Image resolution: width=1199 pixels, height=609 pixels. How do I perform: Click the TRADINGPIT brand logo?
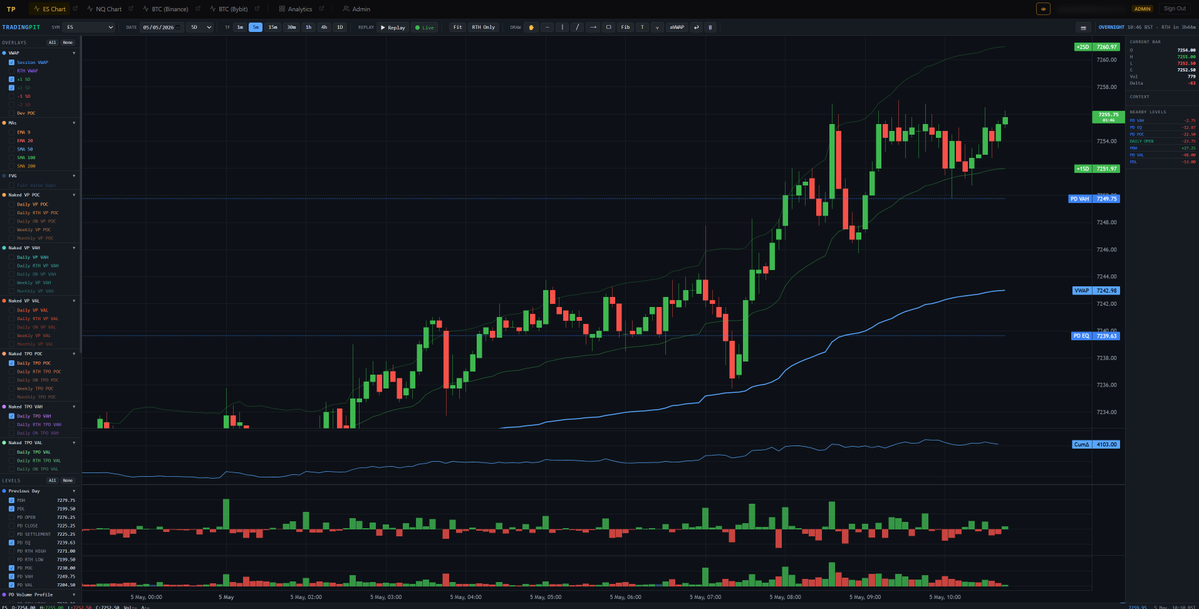(20, 28)
